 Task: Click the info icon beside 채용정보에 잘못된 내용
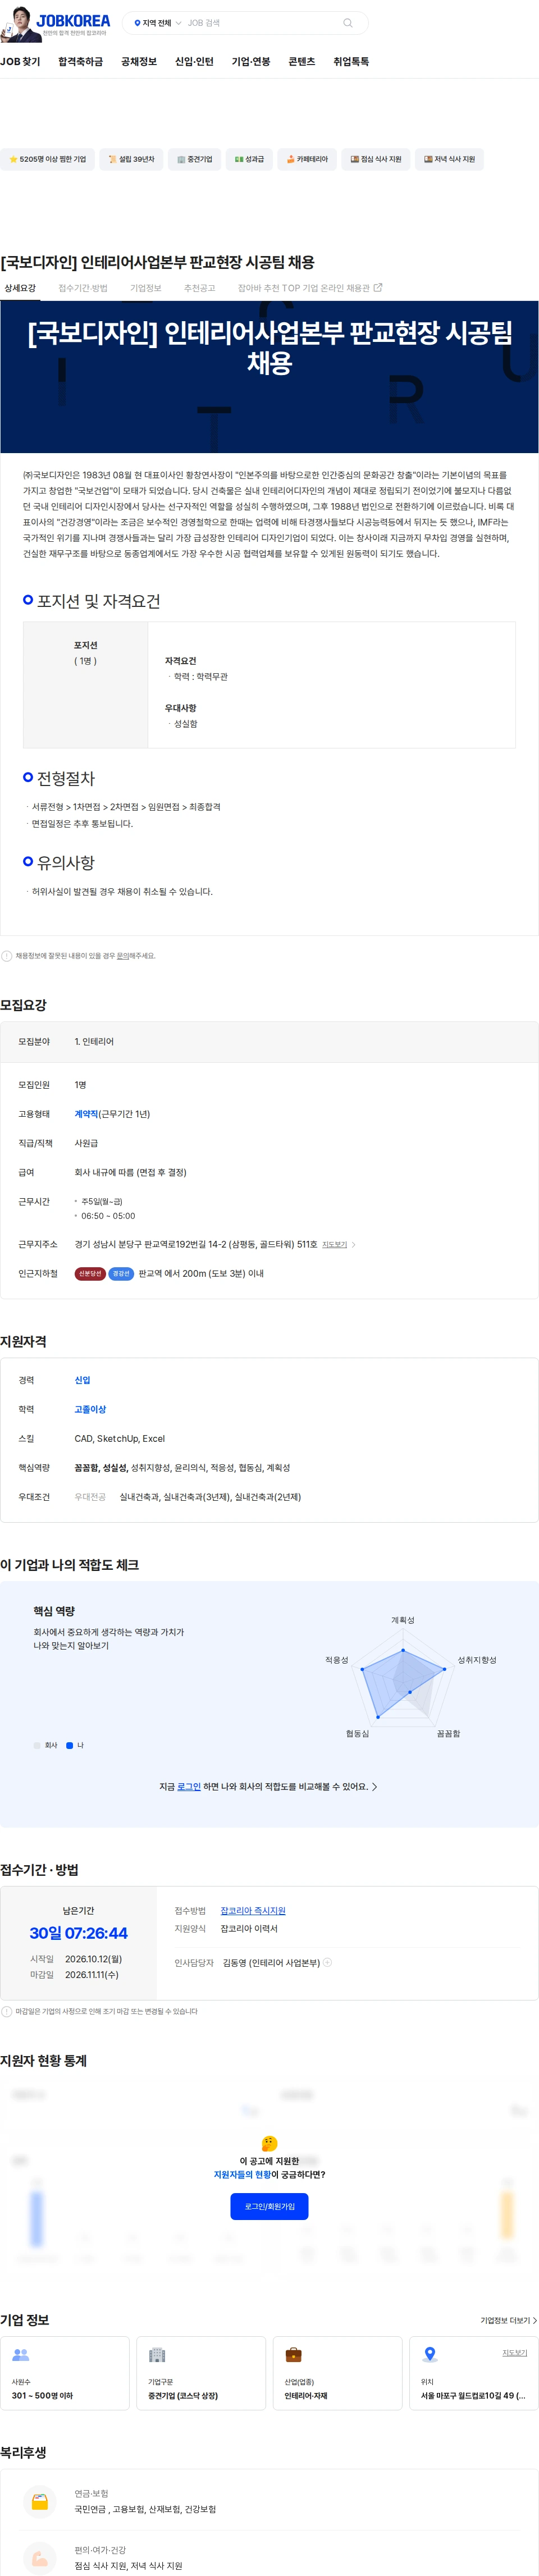7,956
